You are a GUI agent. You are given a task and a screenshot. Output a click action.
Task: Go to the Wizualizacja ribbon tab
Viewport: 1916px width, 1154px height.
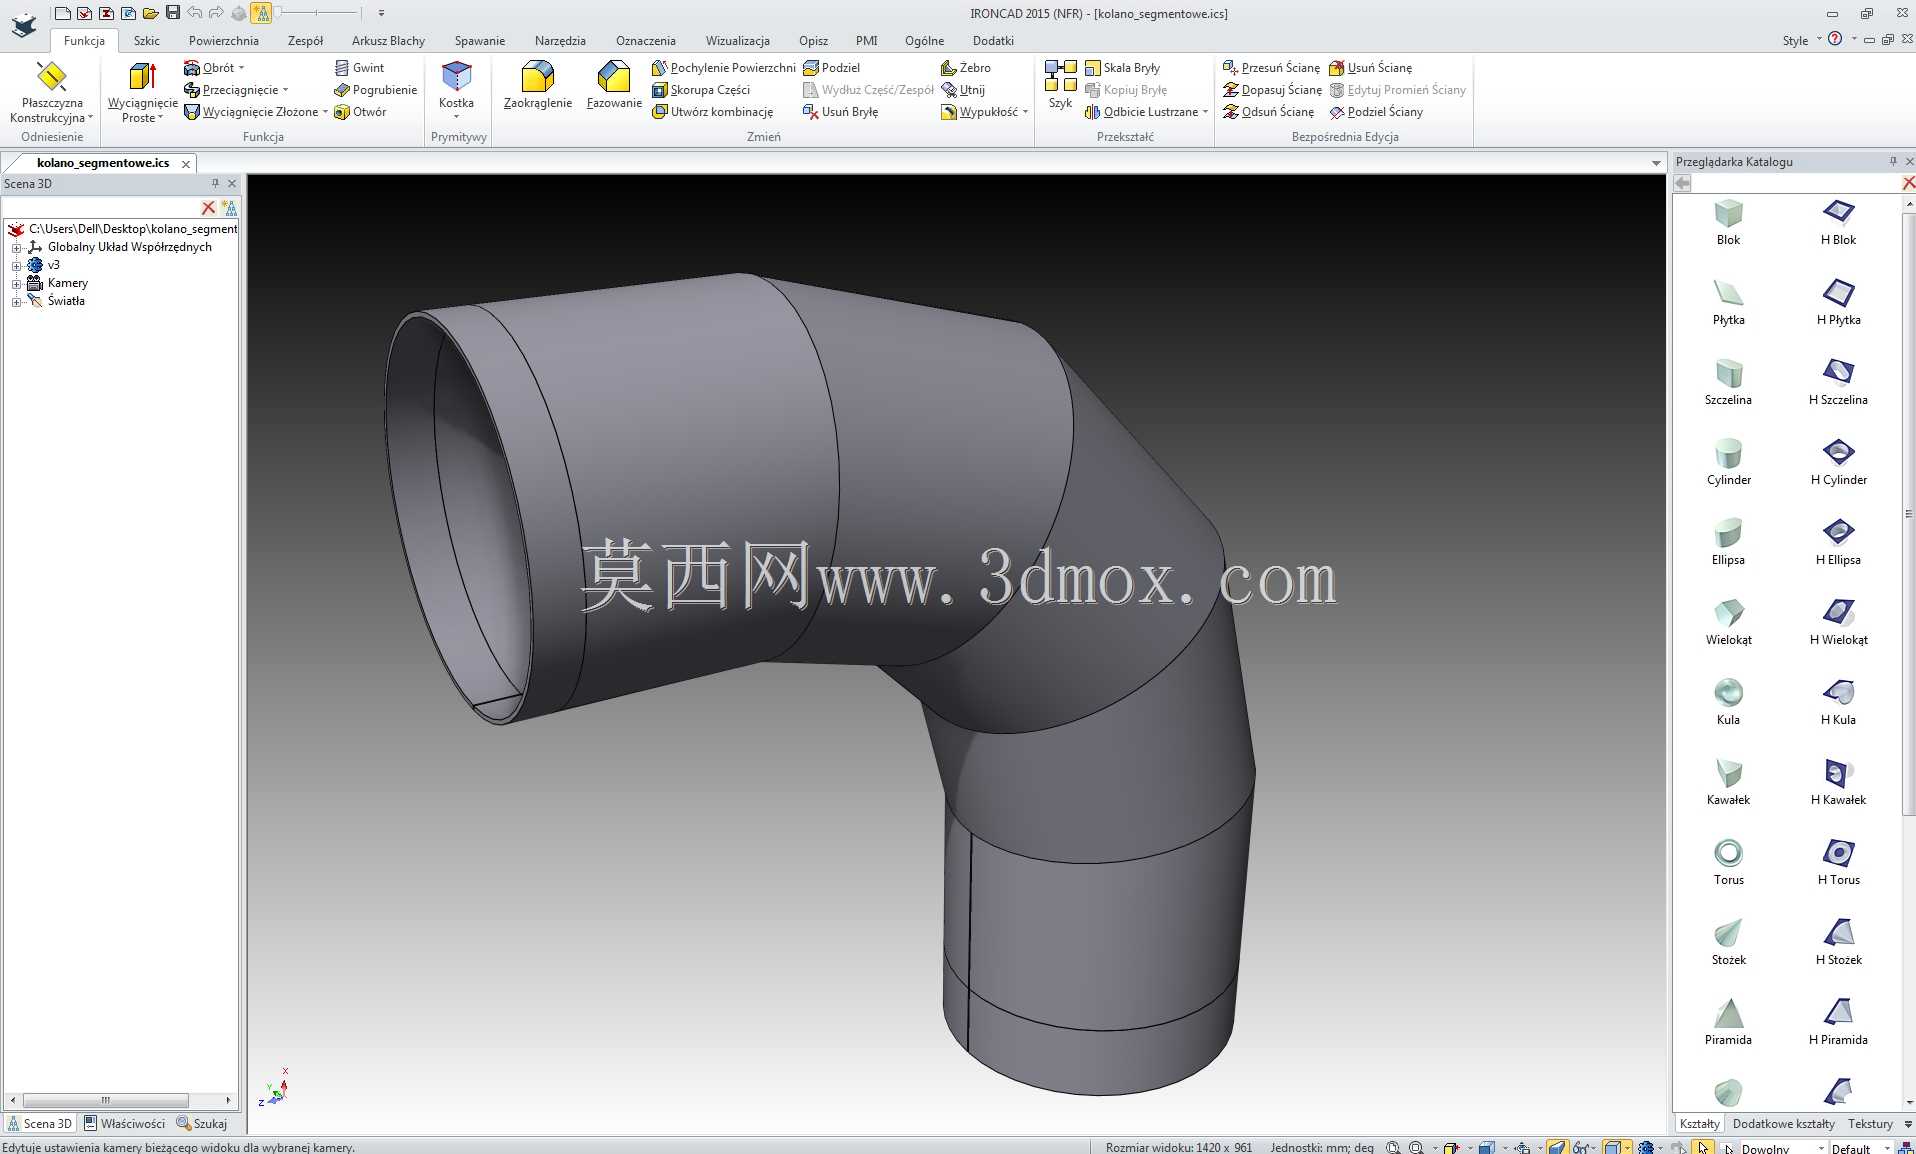coord(737,41)
